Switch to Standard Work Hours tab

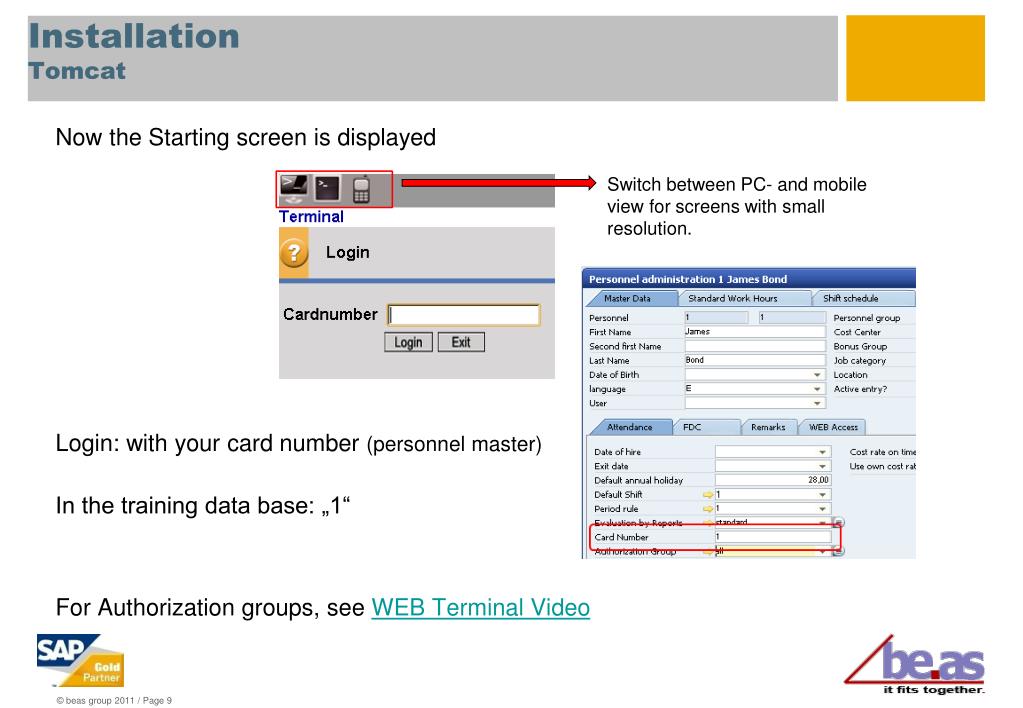pyautogui.click(x=733, y=298)
